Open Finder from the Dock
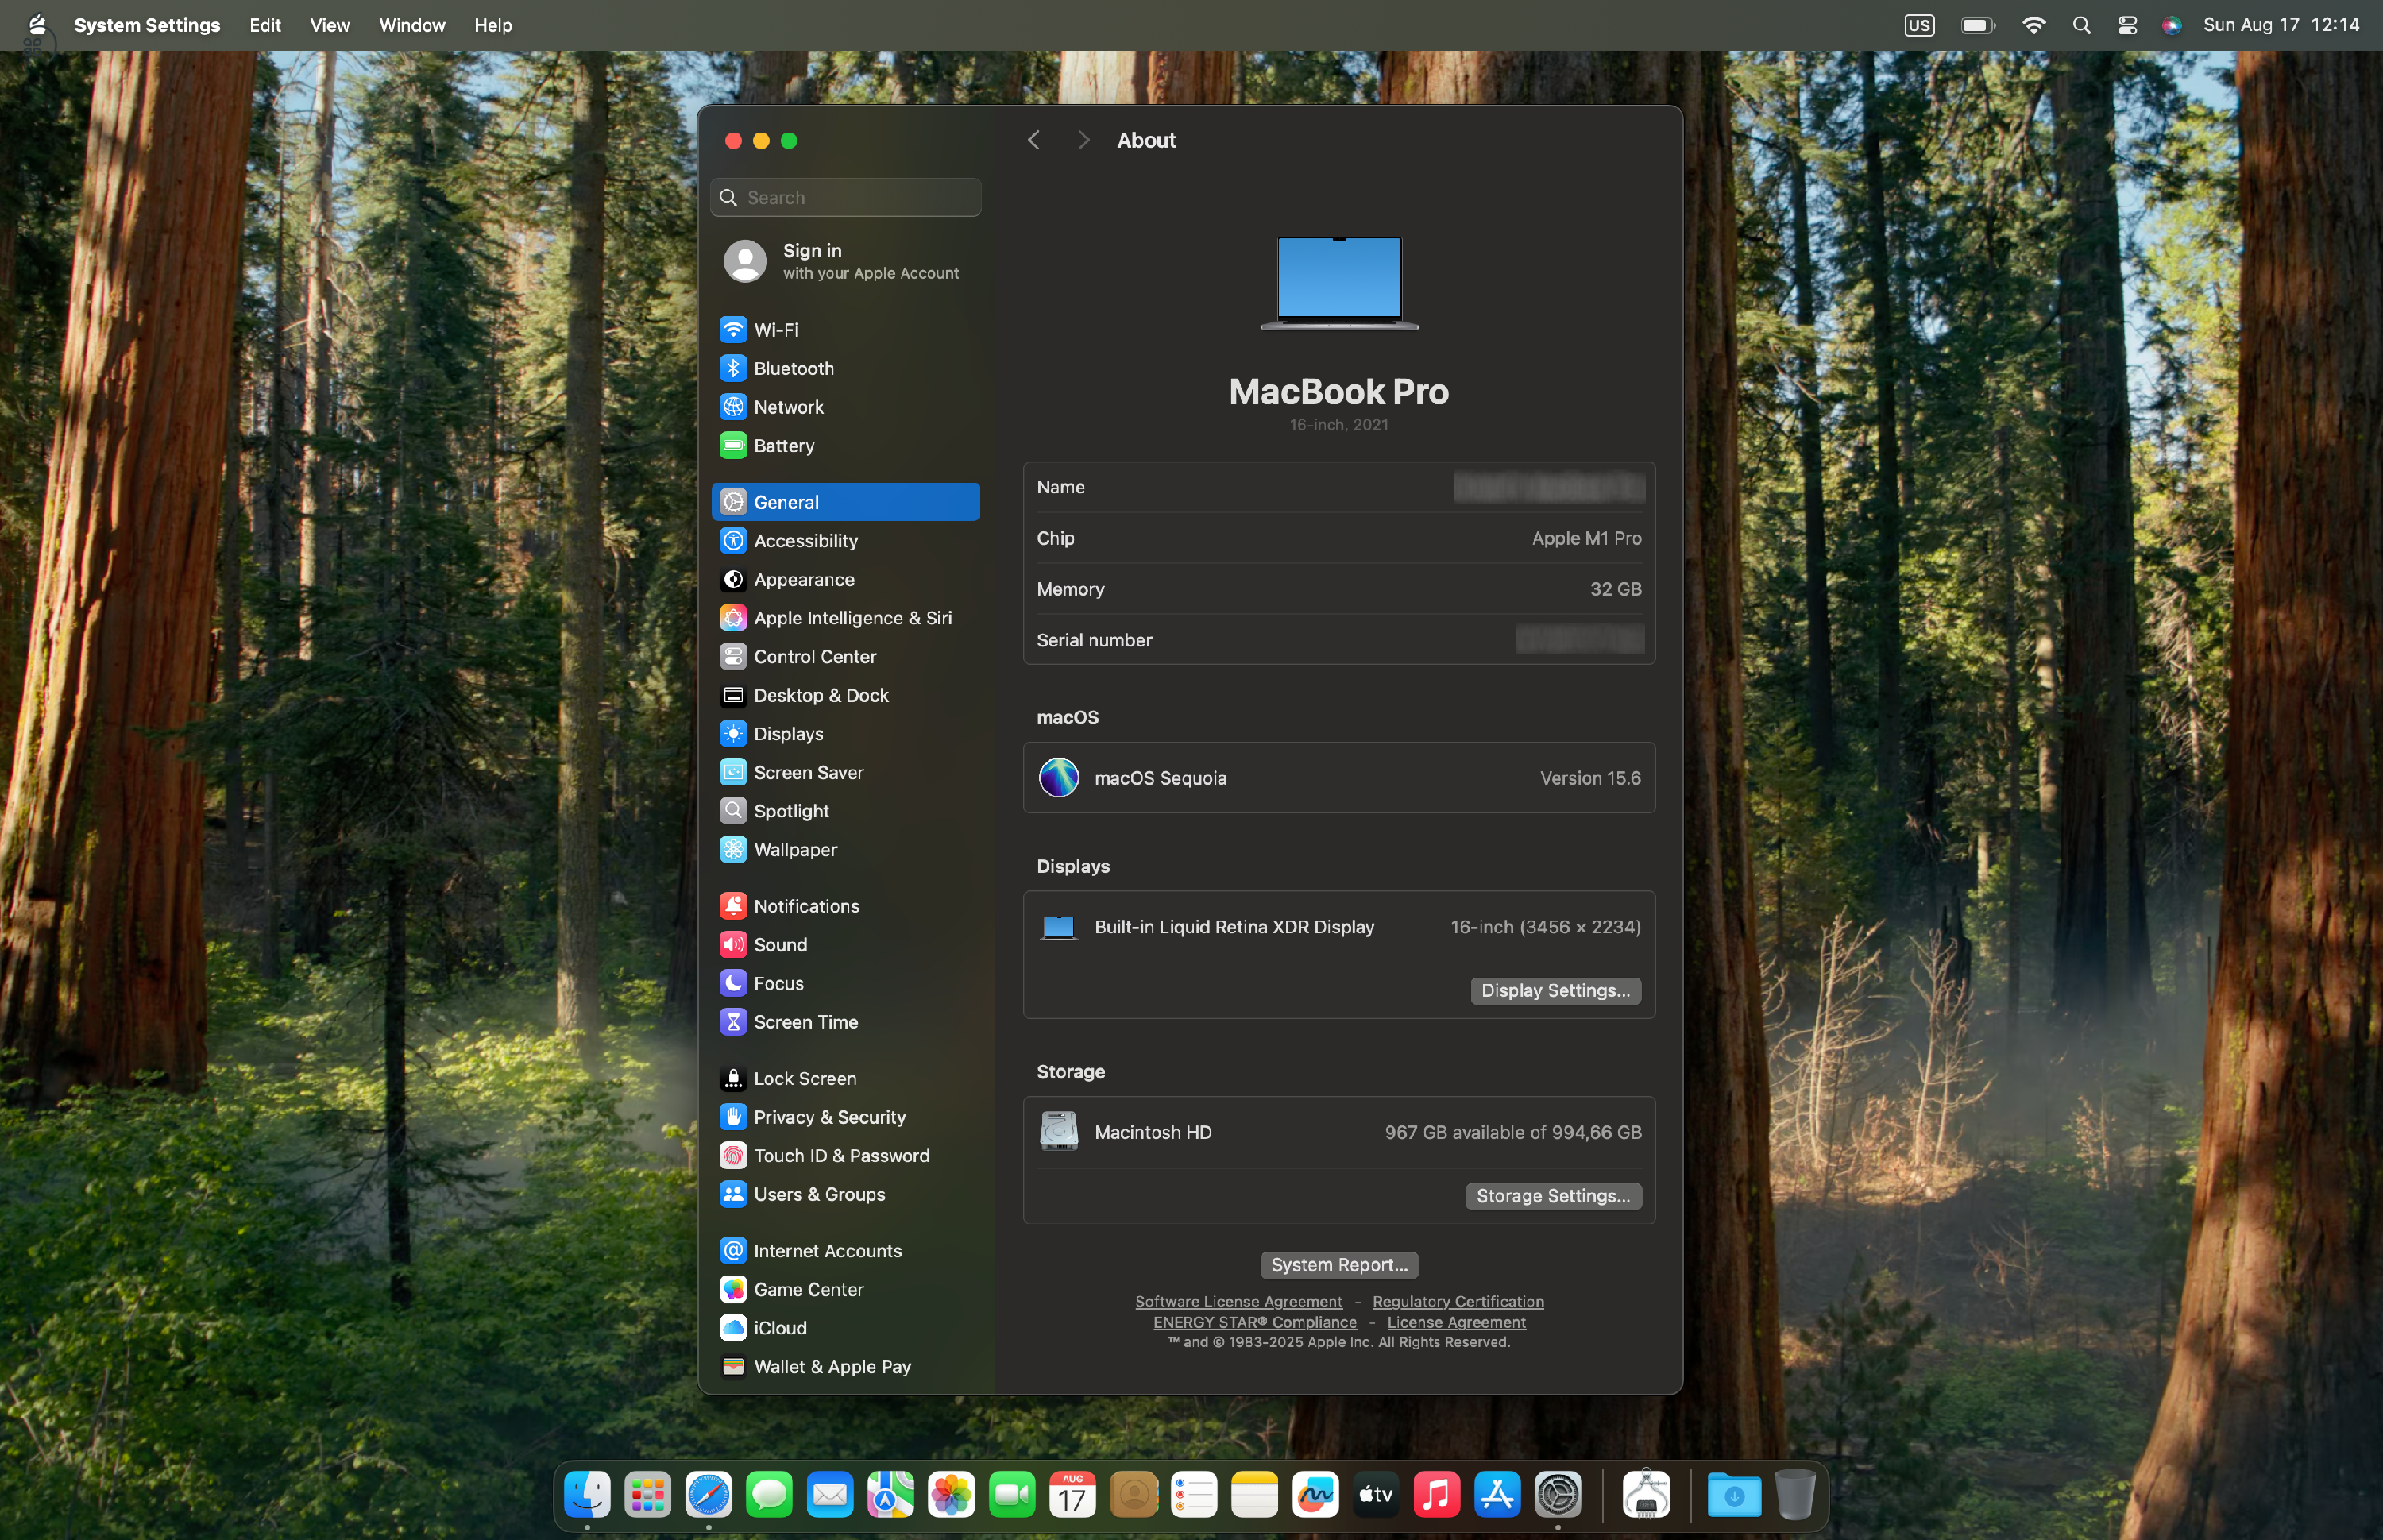 tap(587, 1495)
